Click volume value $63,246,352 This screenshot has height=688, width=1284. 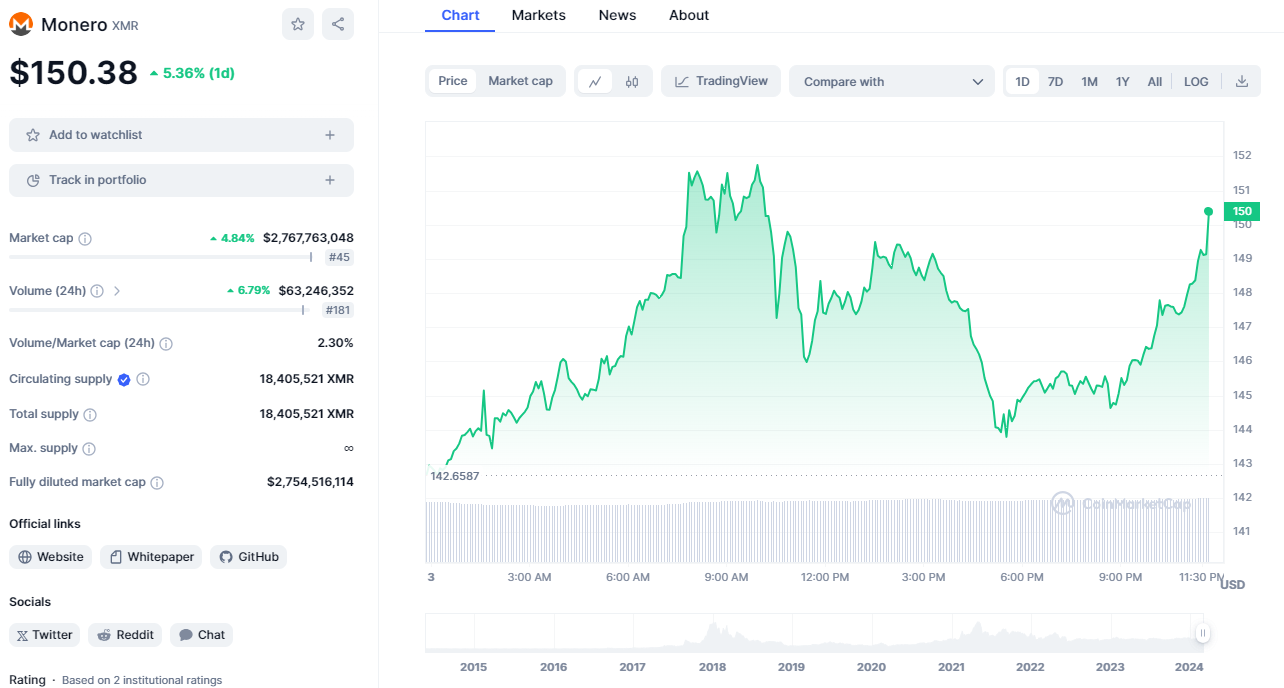[316, 291]
